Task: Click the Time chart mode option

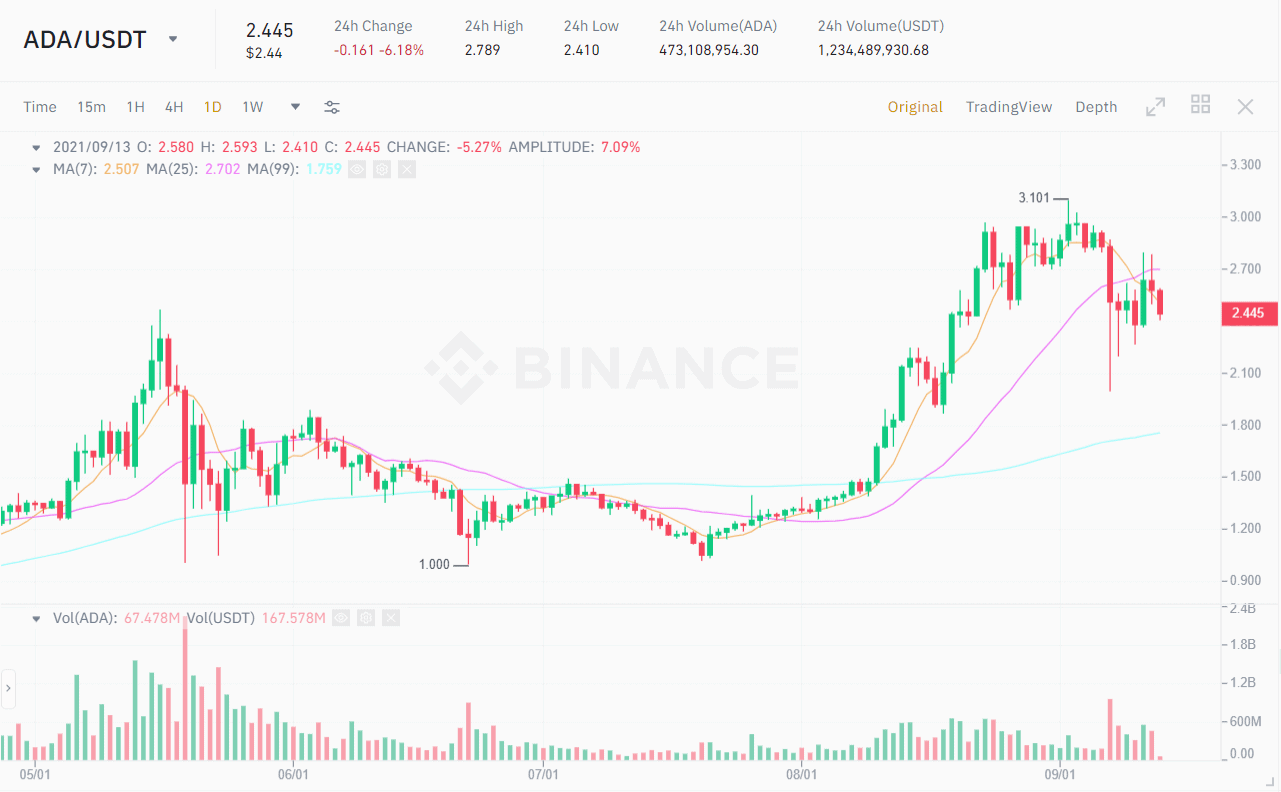Action: point(40,107)
